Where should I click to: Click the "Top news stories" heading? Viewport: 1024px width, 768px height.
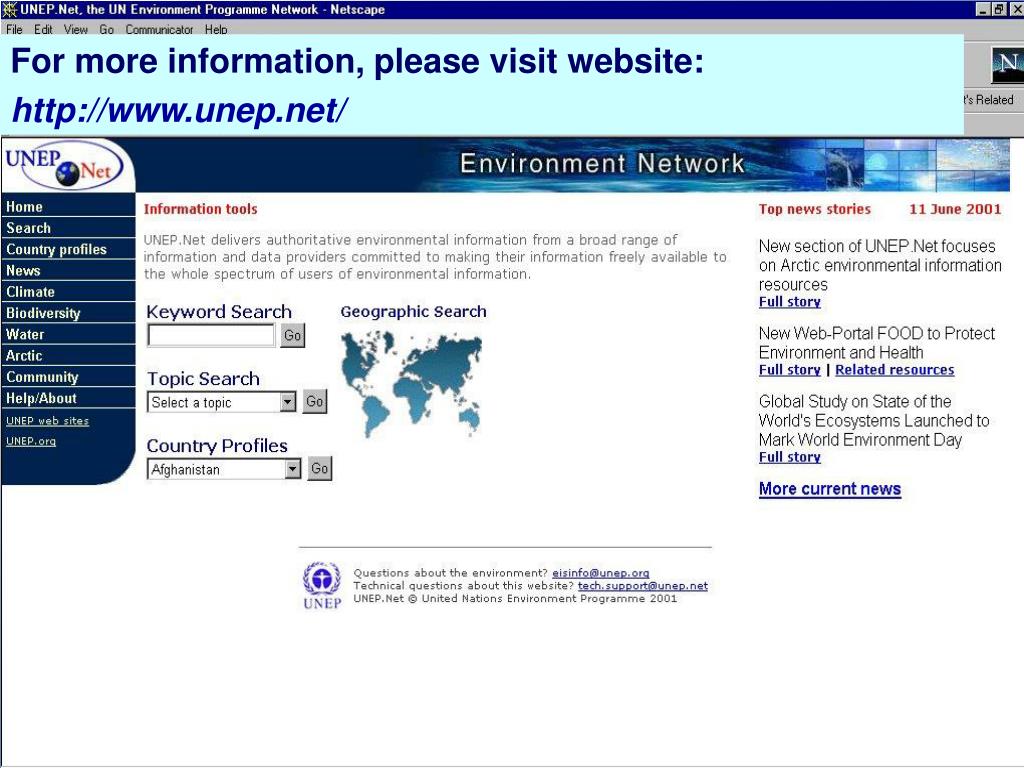coord(815,209)
